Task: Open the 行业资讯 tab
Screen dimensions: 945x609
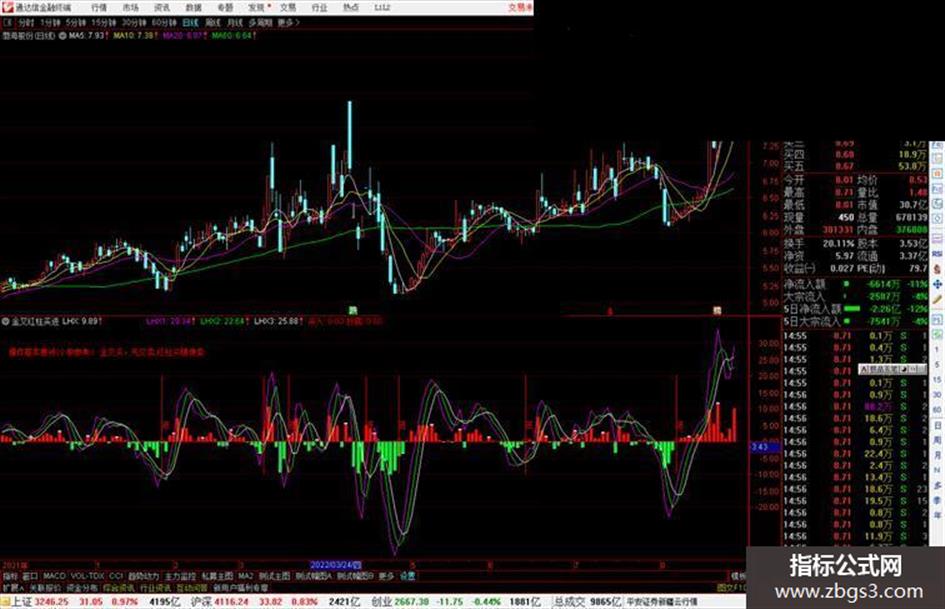Action: (155, 588)
